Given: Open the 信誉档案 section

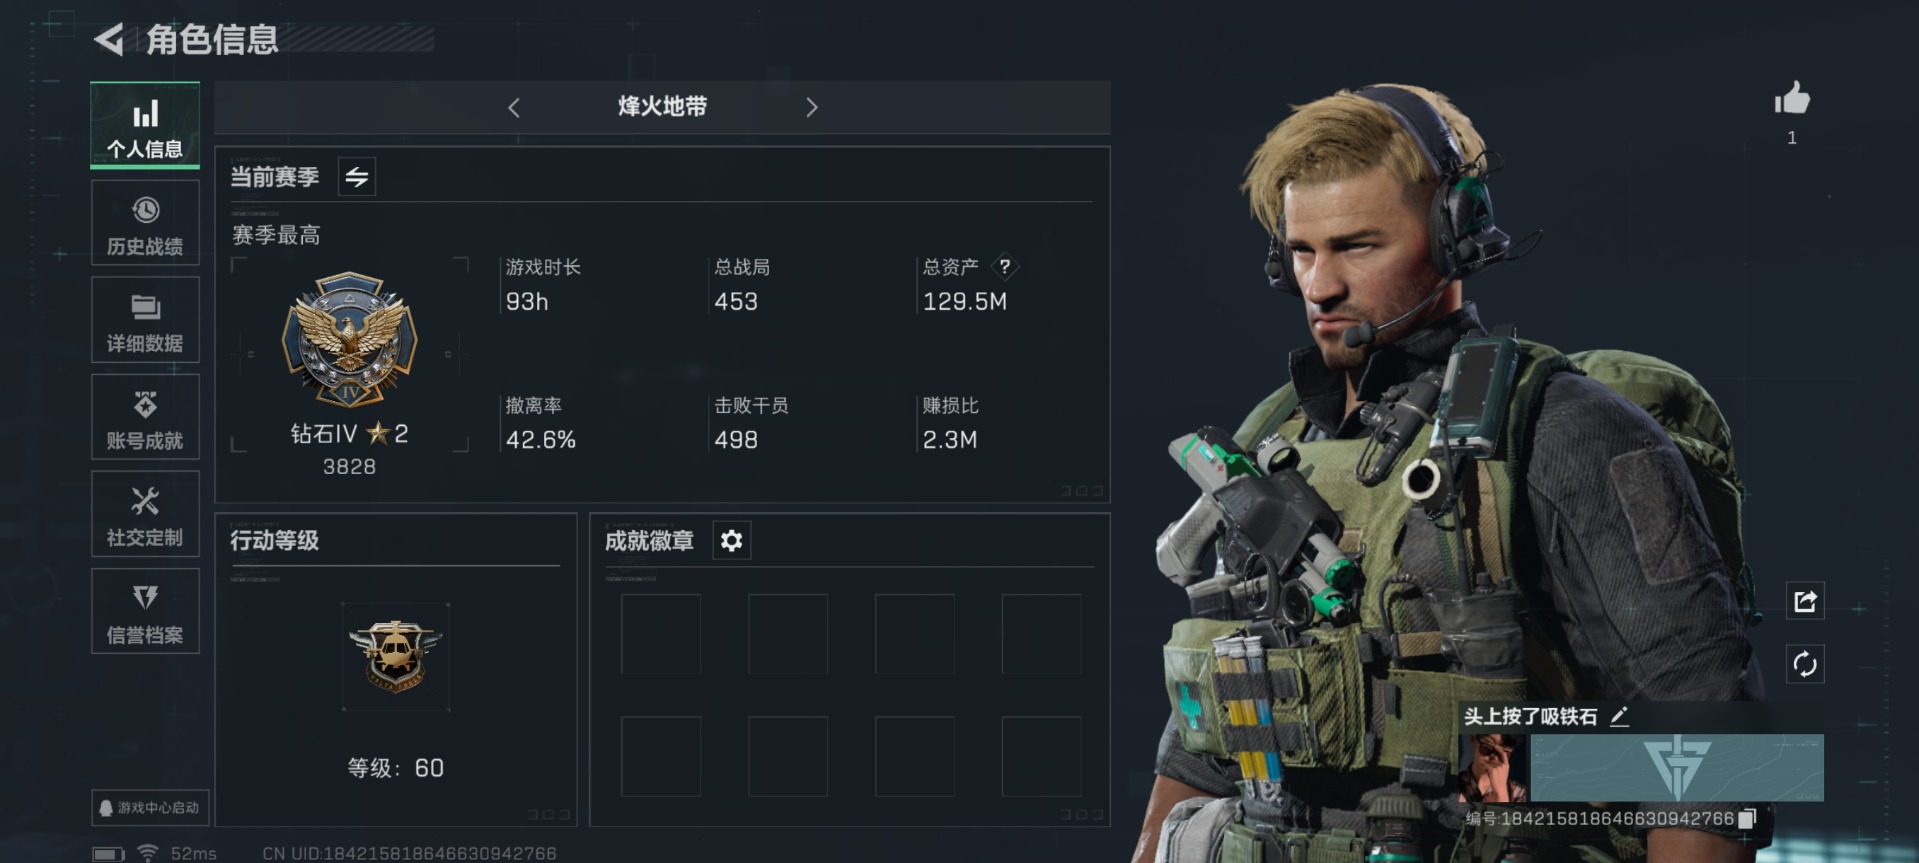Looking at the screenshot, I should 145,611.
